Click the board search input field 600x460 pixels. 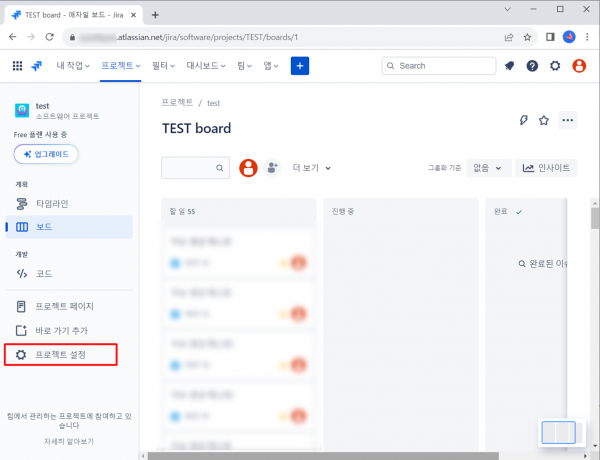coord(190,168)
